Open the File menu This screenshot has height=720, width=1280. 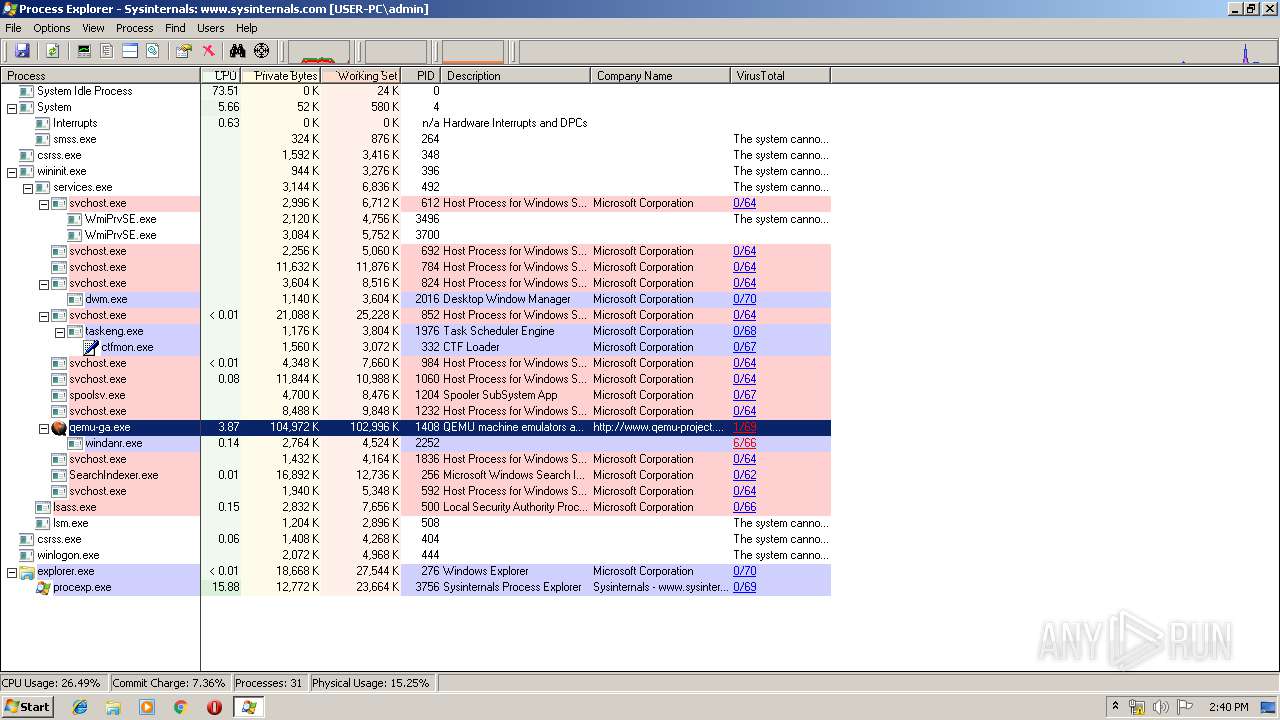point(13,28)
